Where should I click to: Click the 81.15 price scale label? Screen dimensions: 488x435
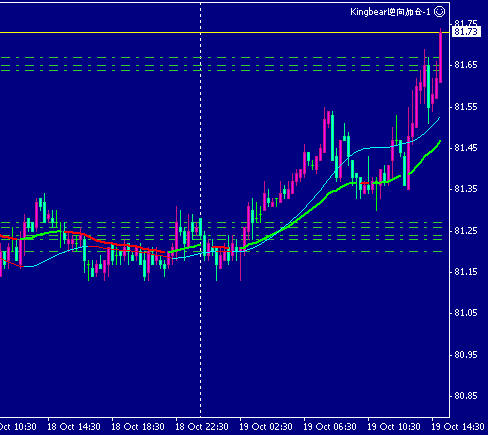pyautogui.click(x=466, y=272)
